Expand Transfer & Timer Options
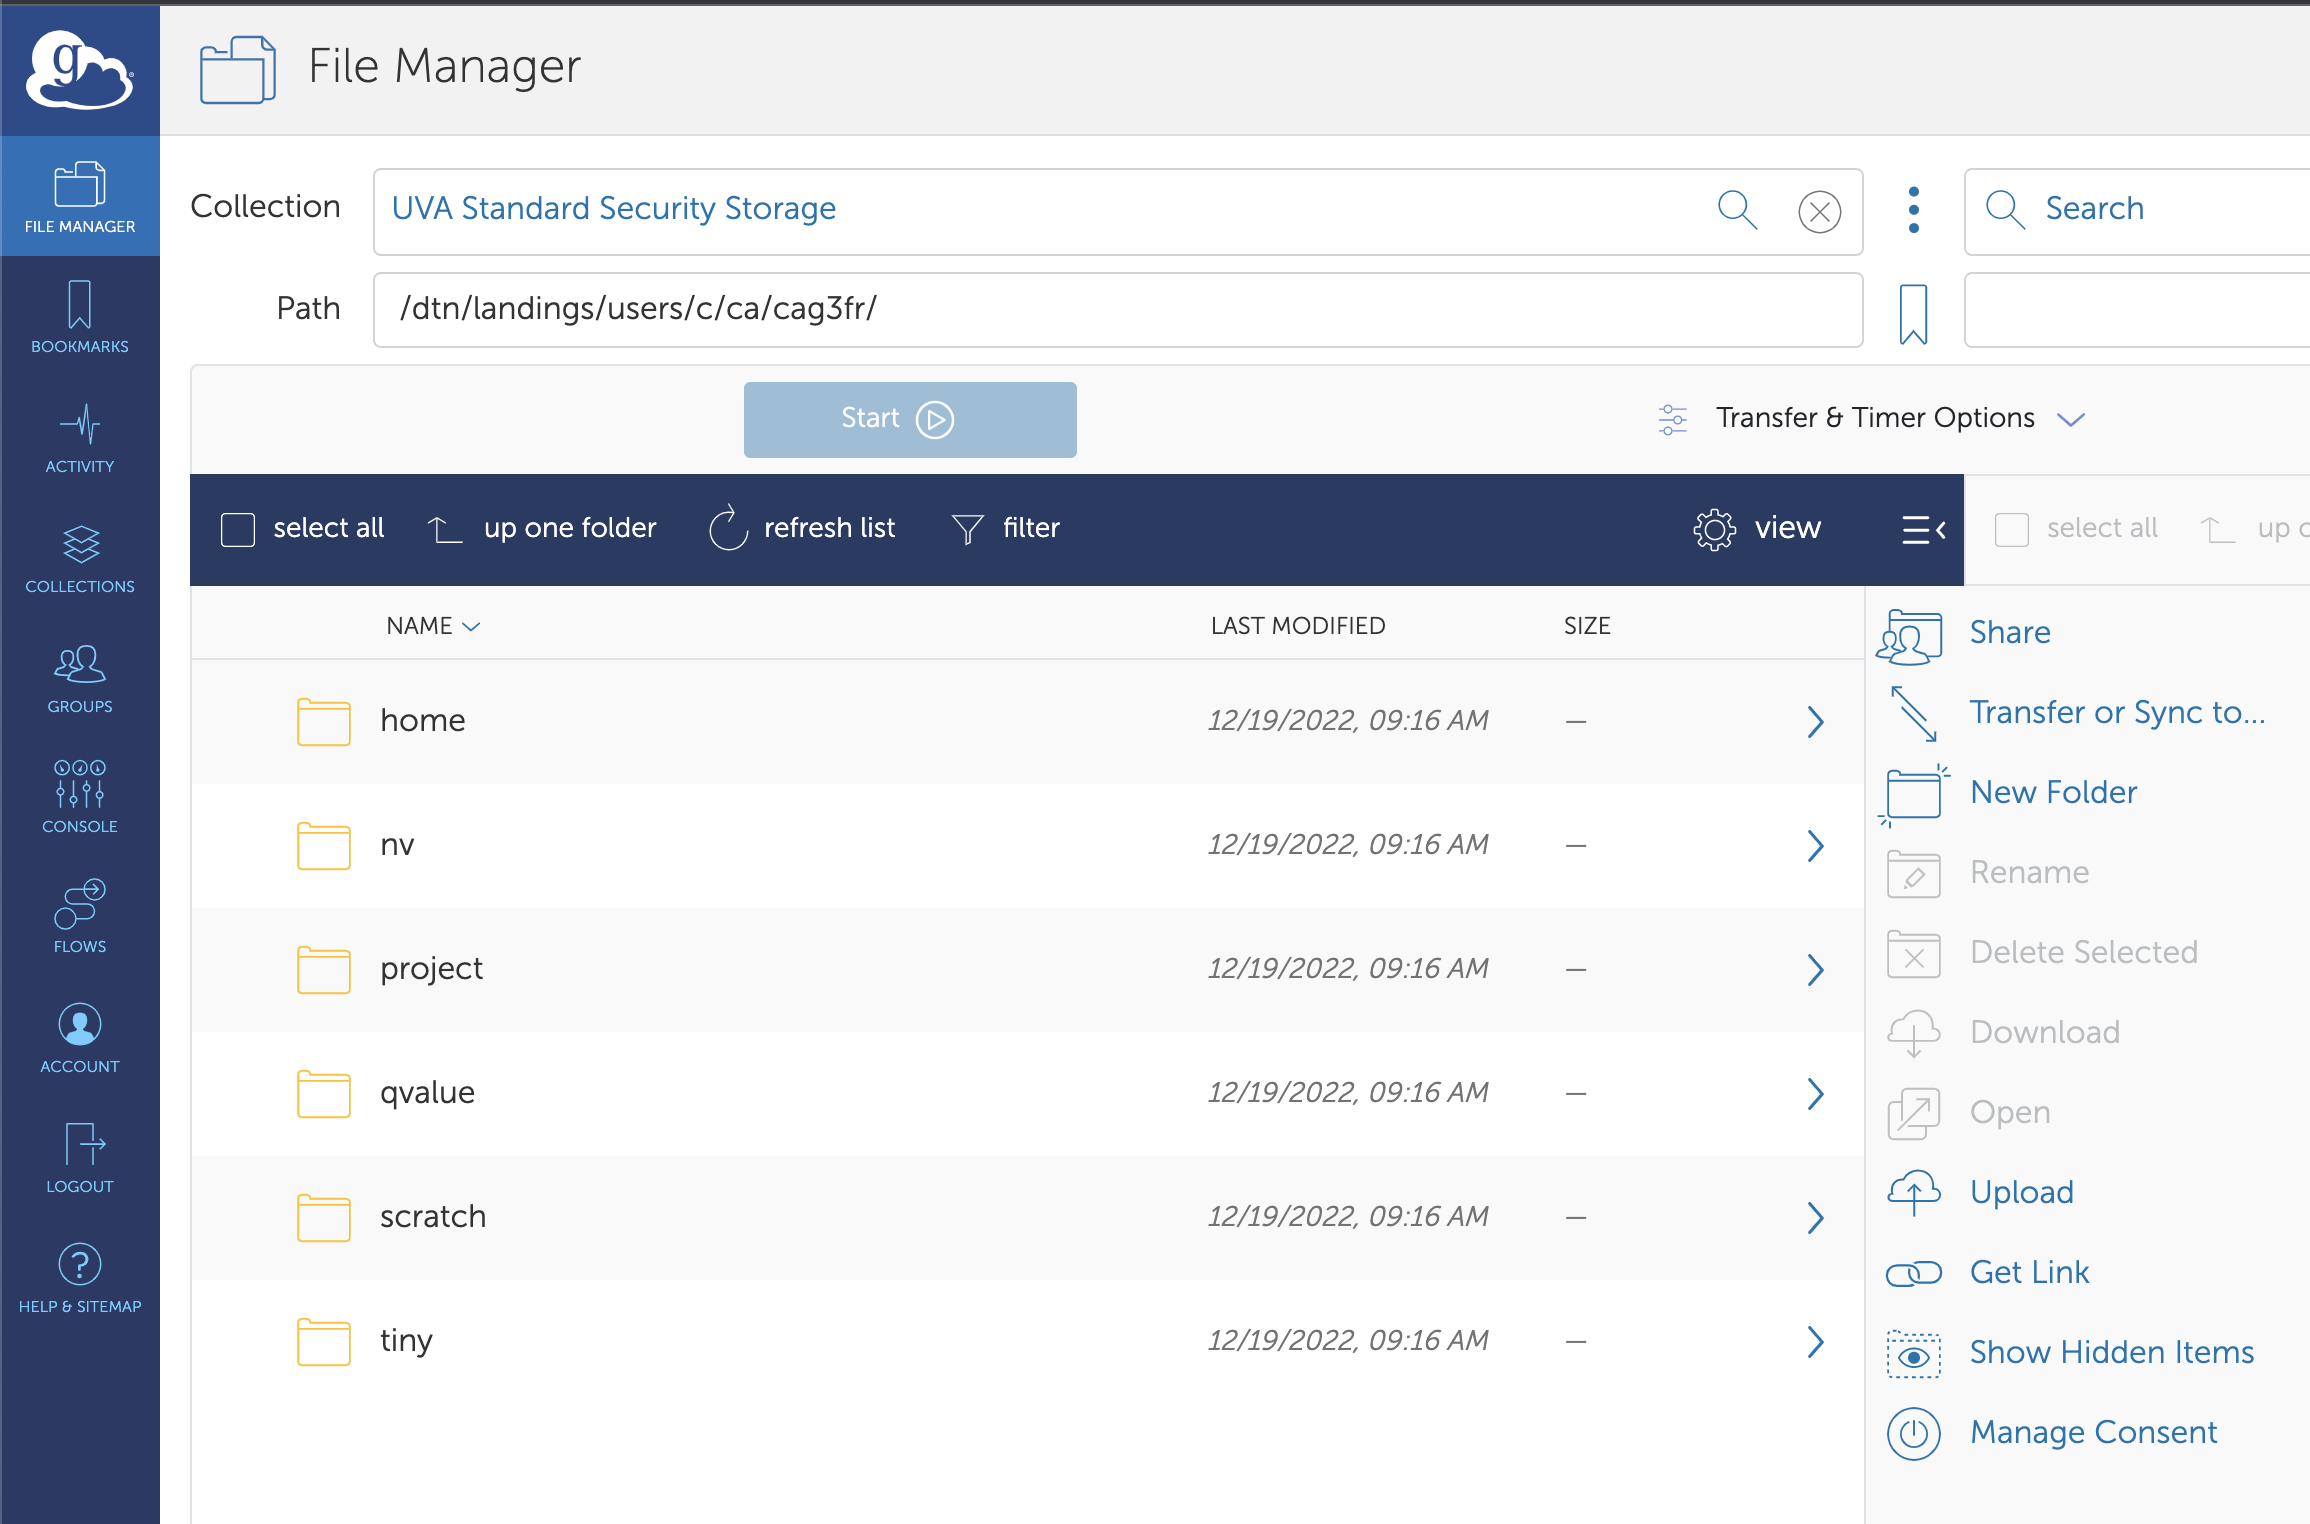2310x1524 pixels. [x=1874, y=418]
